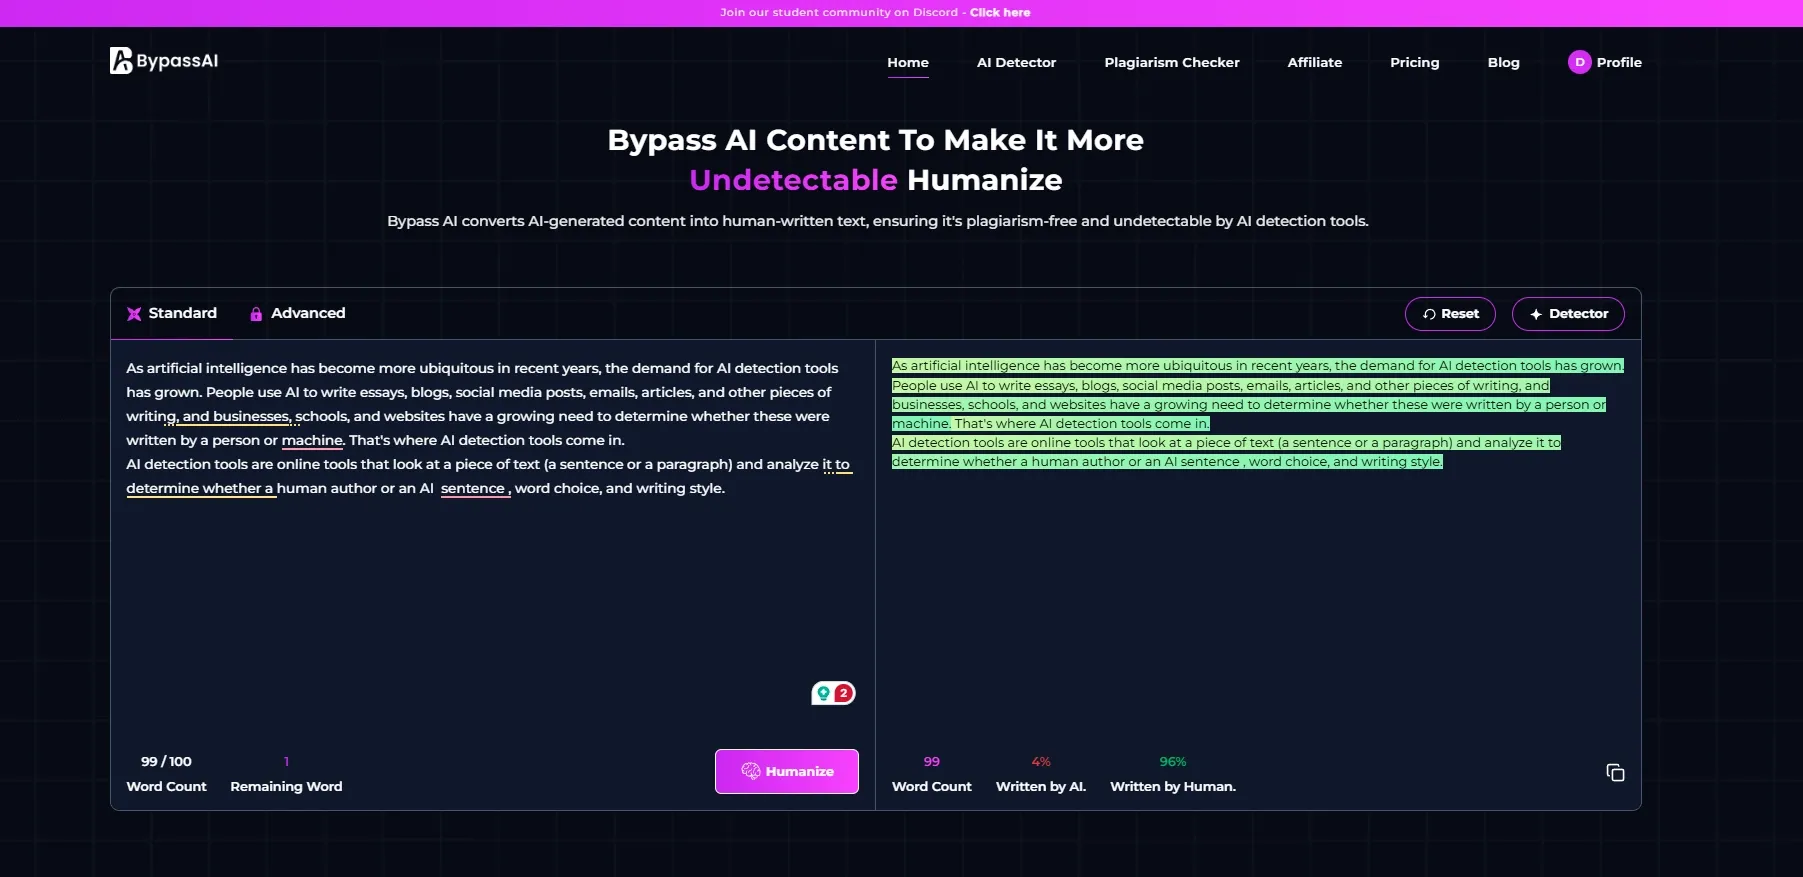The height and width of the screenshot is (877, 1803).
Task: Click the underlined 'and businesses' phrase
Action: click(x=236, y=416)
